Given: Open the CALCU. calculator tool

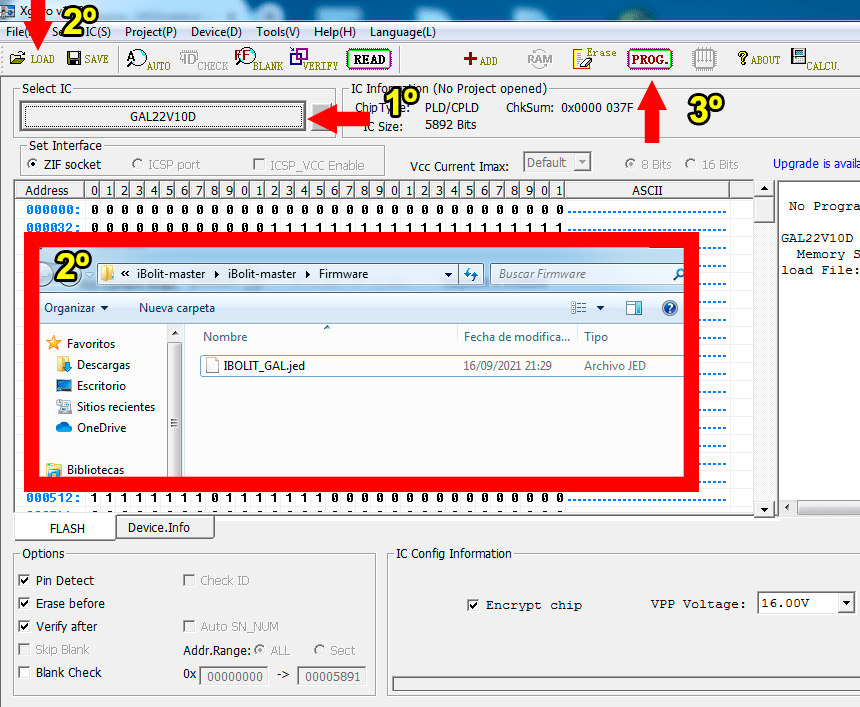Looking at the screenshot, I should coord(814,59).
